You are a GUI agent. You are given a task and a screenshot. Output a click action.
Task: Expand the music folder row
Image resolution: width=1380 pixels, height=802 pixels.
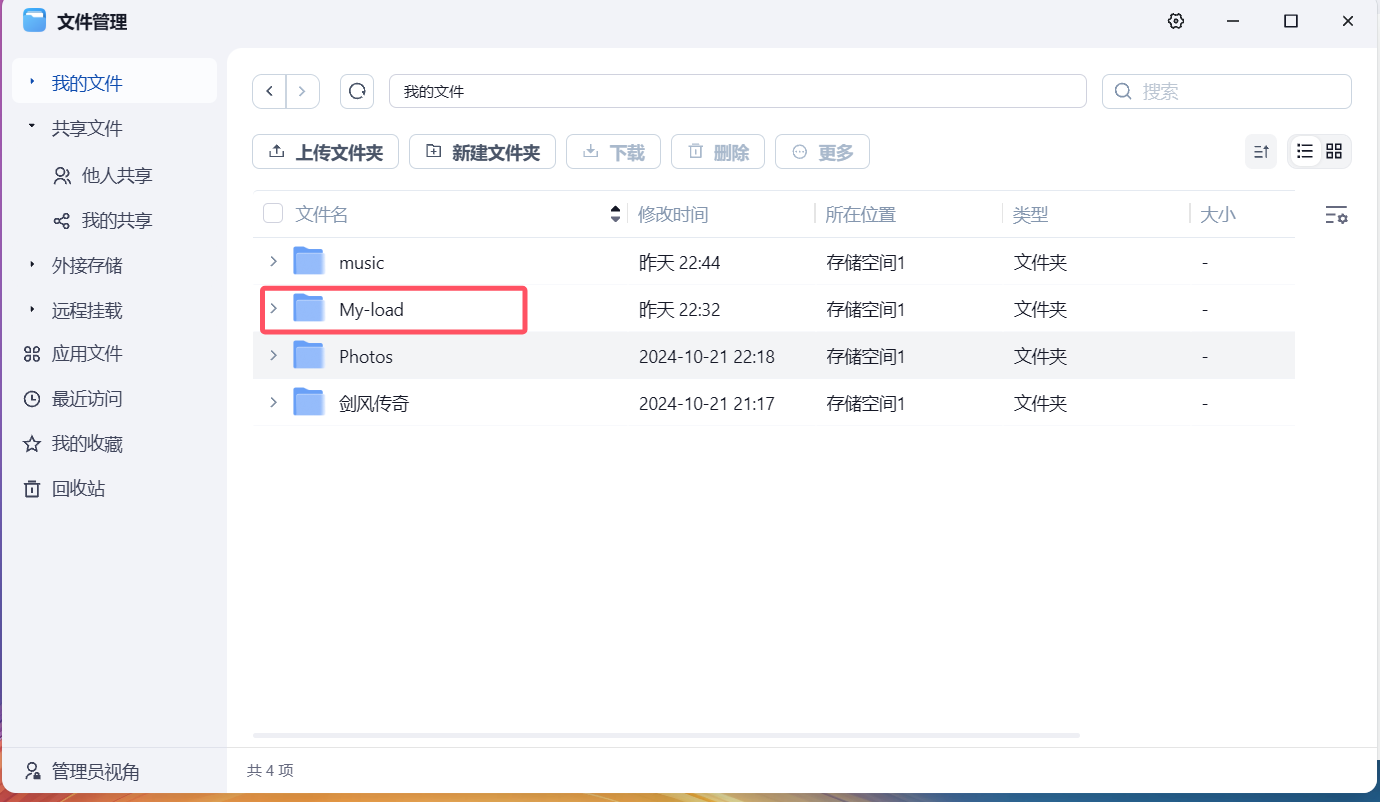[x=273, y=261]
